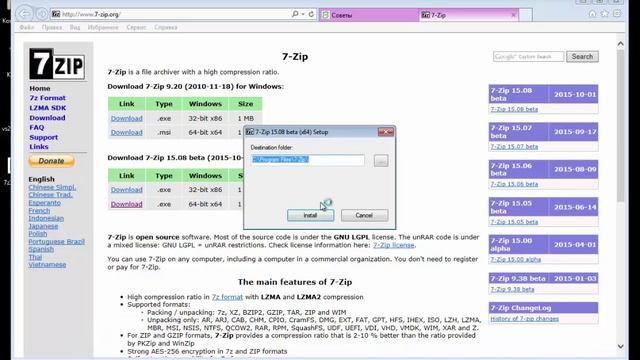Open the 7-Zip 15.07 beta news link
The width and height of the screenshot is (640, 360).
514,147
